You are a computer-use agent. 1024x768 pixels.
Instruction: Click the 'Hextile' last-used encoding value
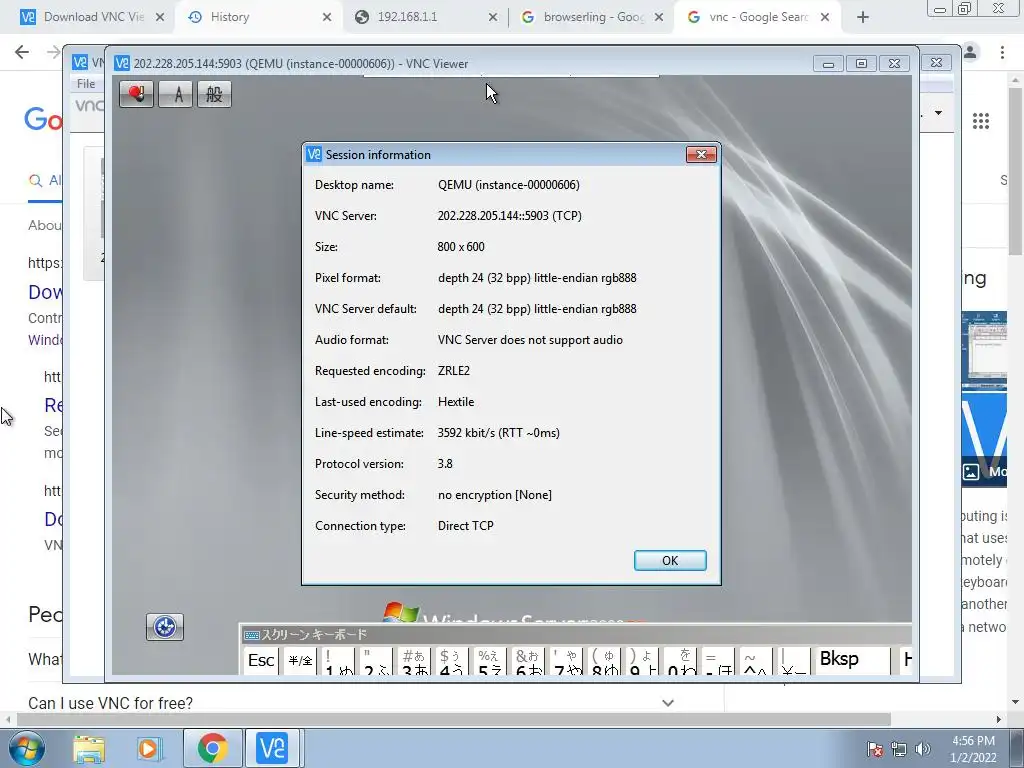(x=456, y=402)
